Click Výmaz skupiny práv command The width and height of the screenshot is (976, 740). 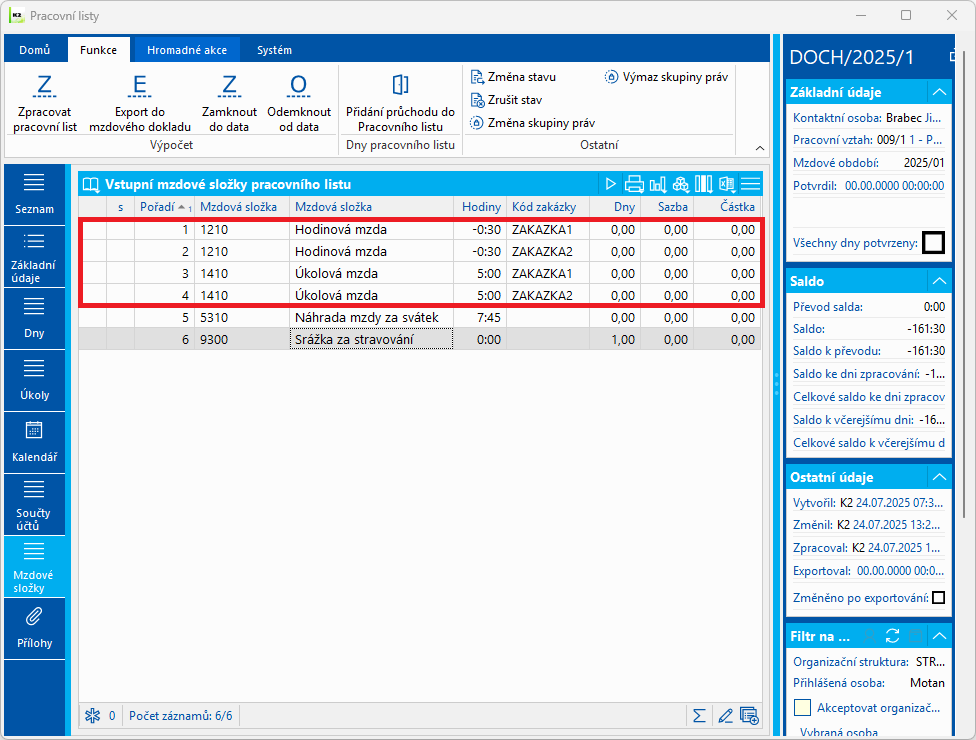click(x=666, y=77)
